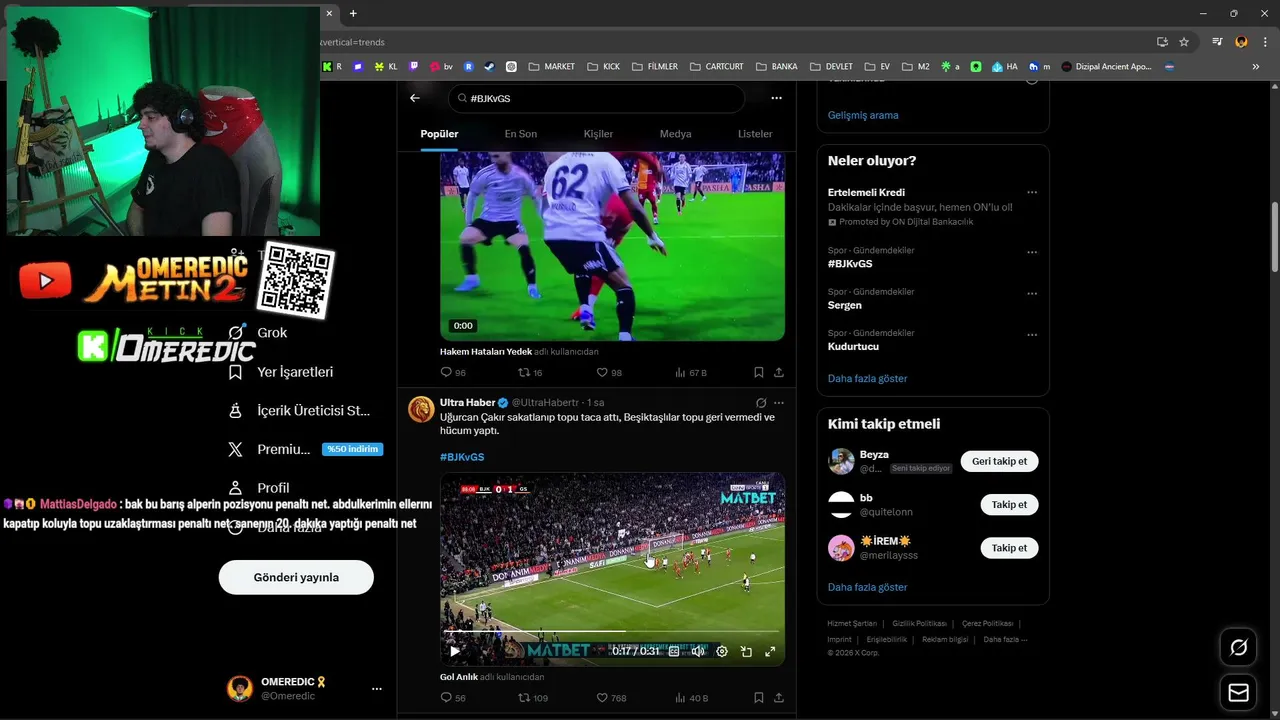1280x720 pixels.
Task: Open the floating messages button
Action: point(1238,693)
